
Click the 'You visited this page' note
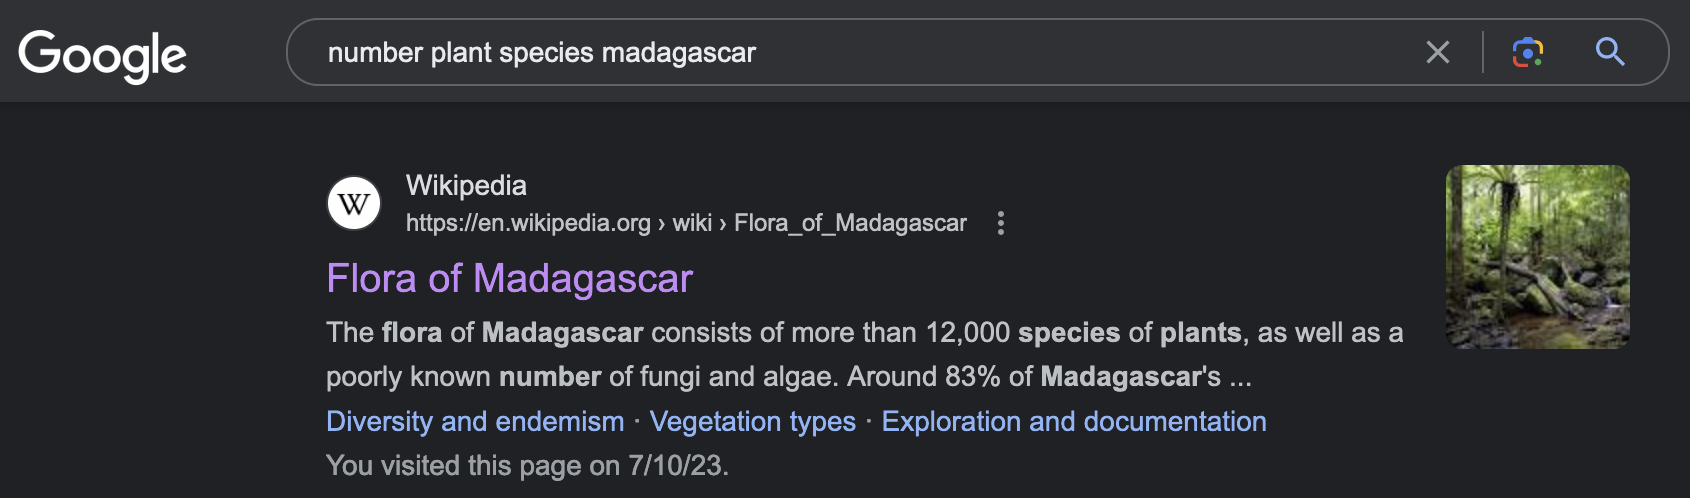coord(527,465)
